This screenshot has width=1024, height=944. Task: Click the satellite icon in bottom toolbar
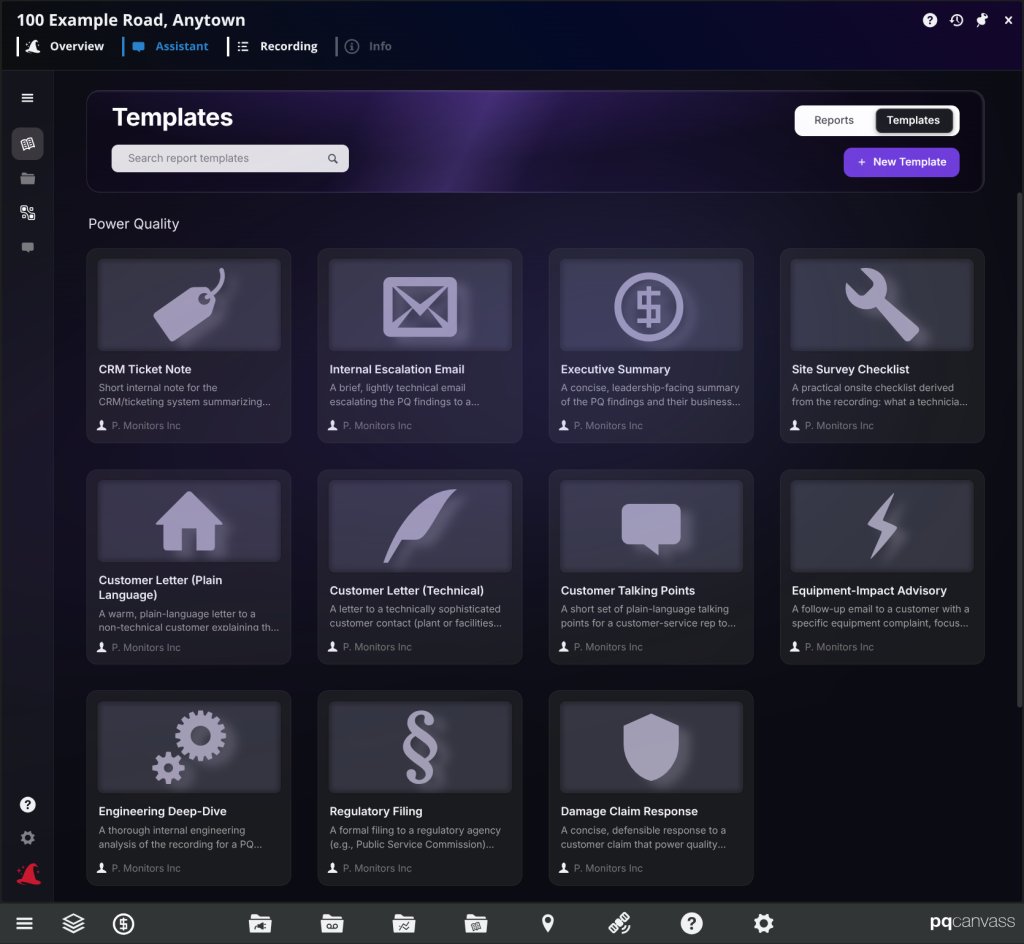(619, 923)
